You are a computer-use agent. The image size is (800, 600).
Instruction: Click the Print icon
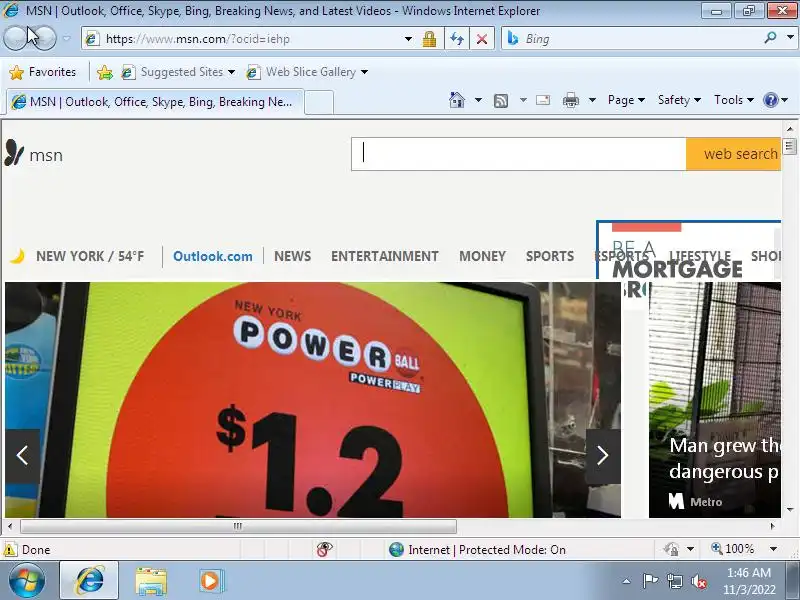[x=570, y=100]
